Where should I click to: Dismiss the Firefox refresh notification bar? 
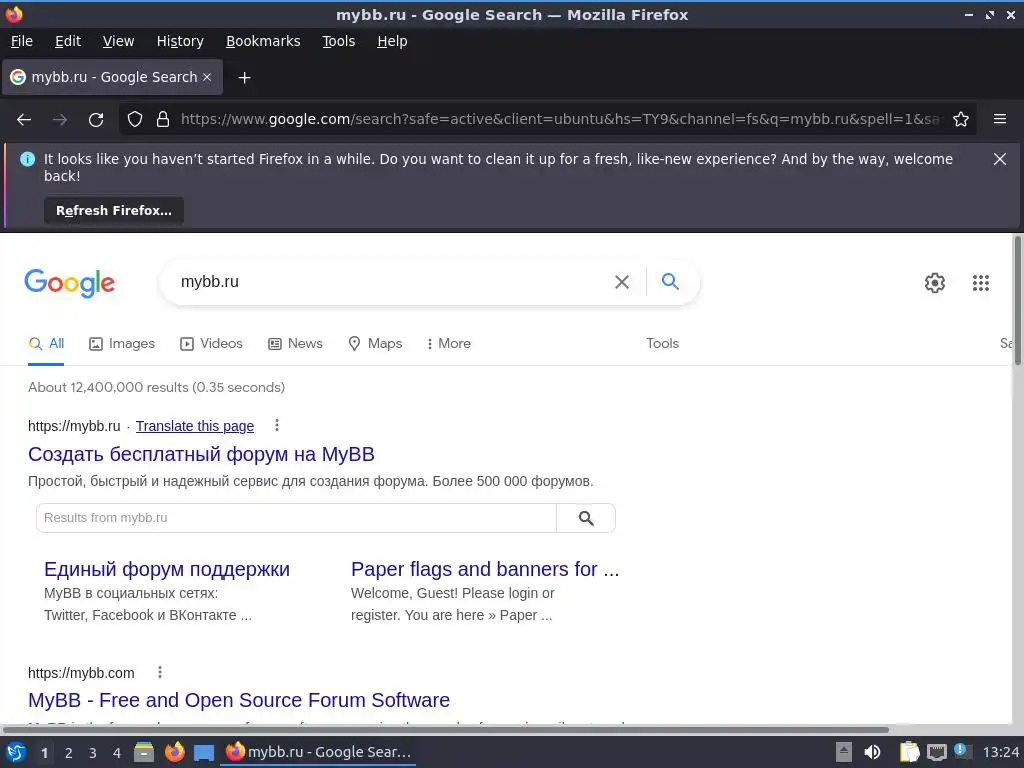1000,159
